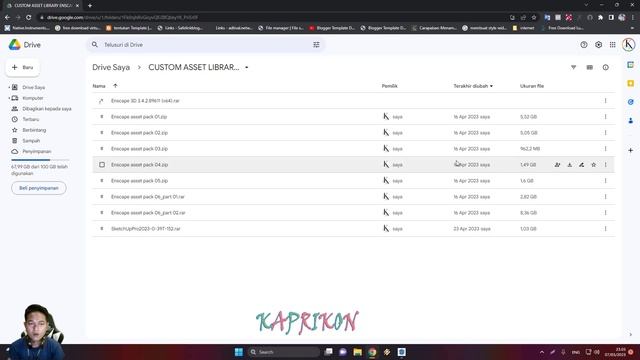The image size is (640, 360).
Task: Click Ukuran file column header
Action: [x=532, y=86]
